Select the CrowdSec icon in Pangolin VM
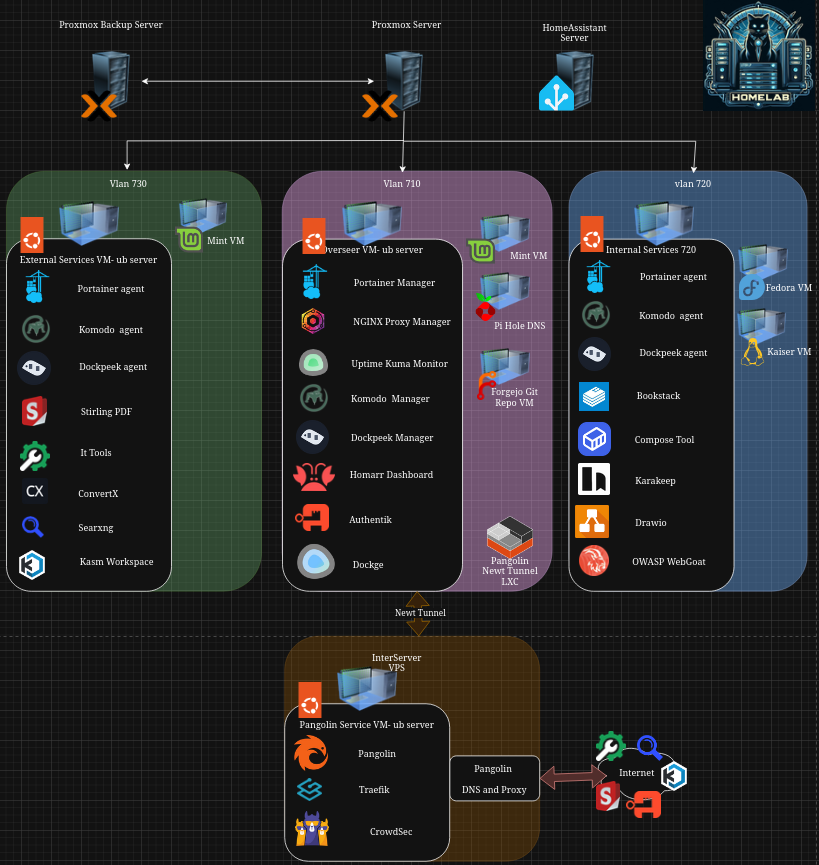This screenshot has width=819, height=865. click(312, 830)
